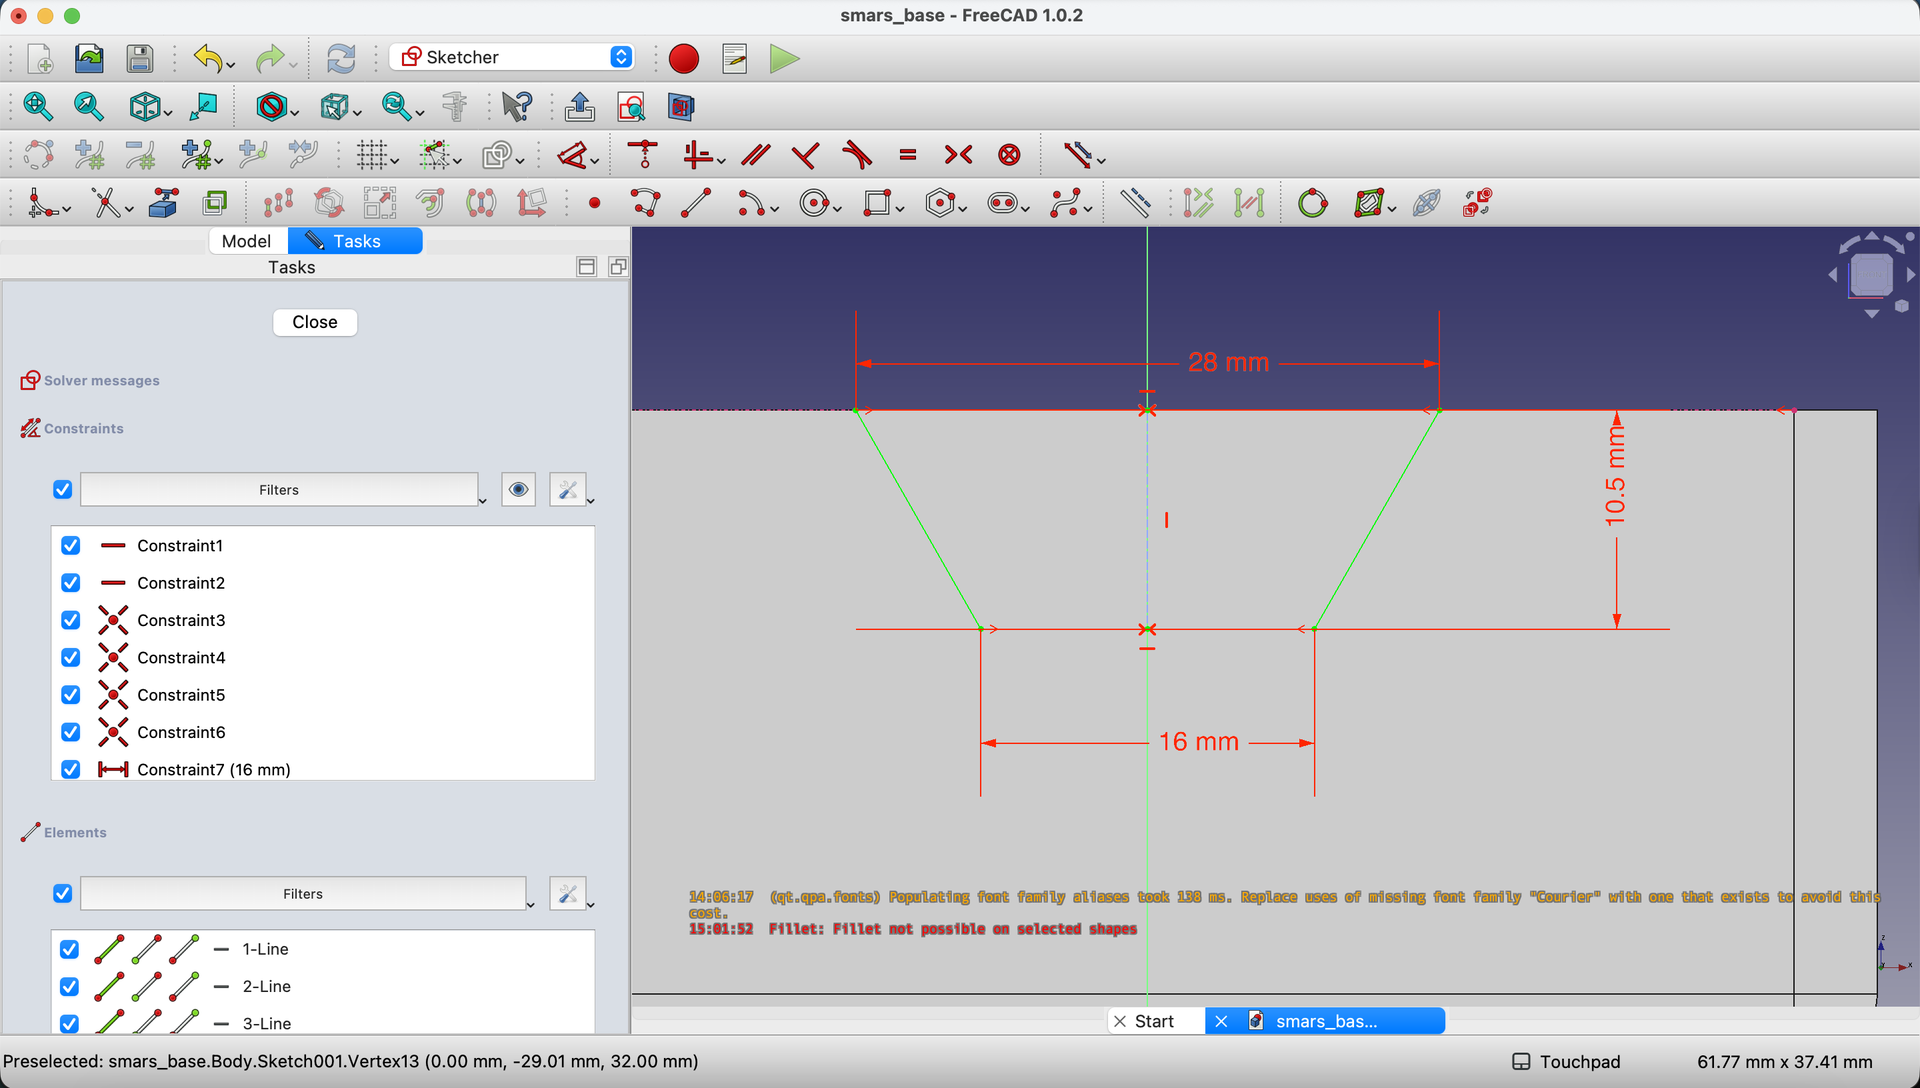The image size is (1920, 1088).
Task: Apply the Equal constraint tool
Action: [908, 155]
